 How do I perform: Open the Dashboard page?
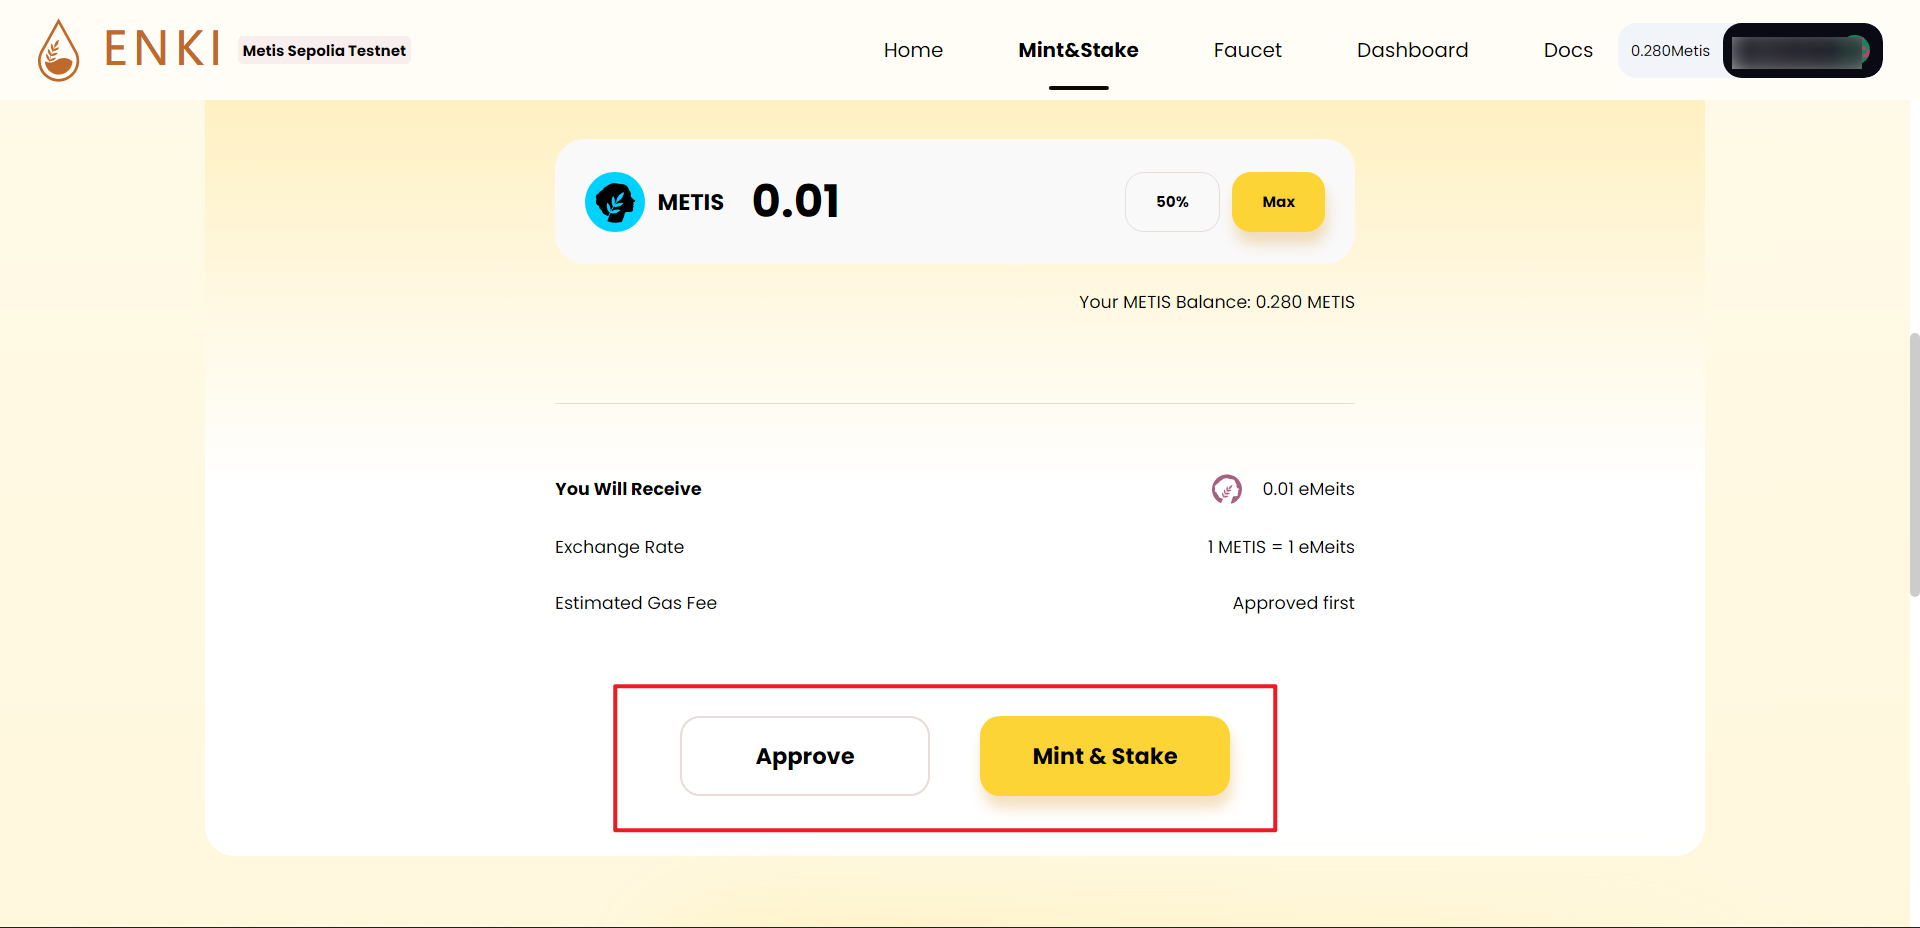1412,50
